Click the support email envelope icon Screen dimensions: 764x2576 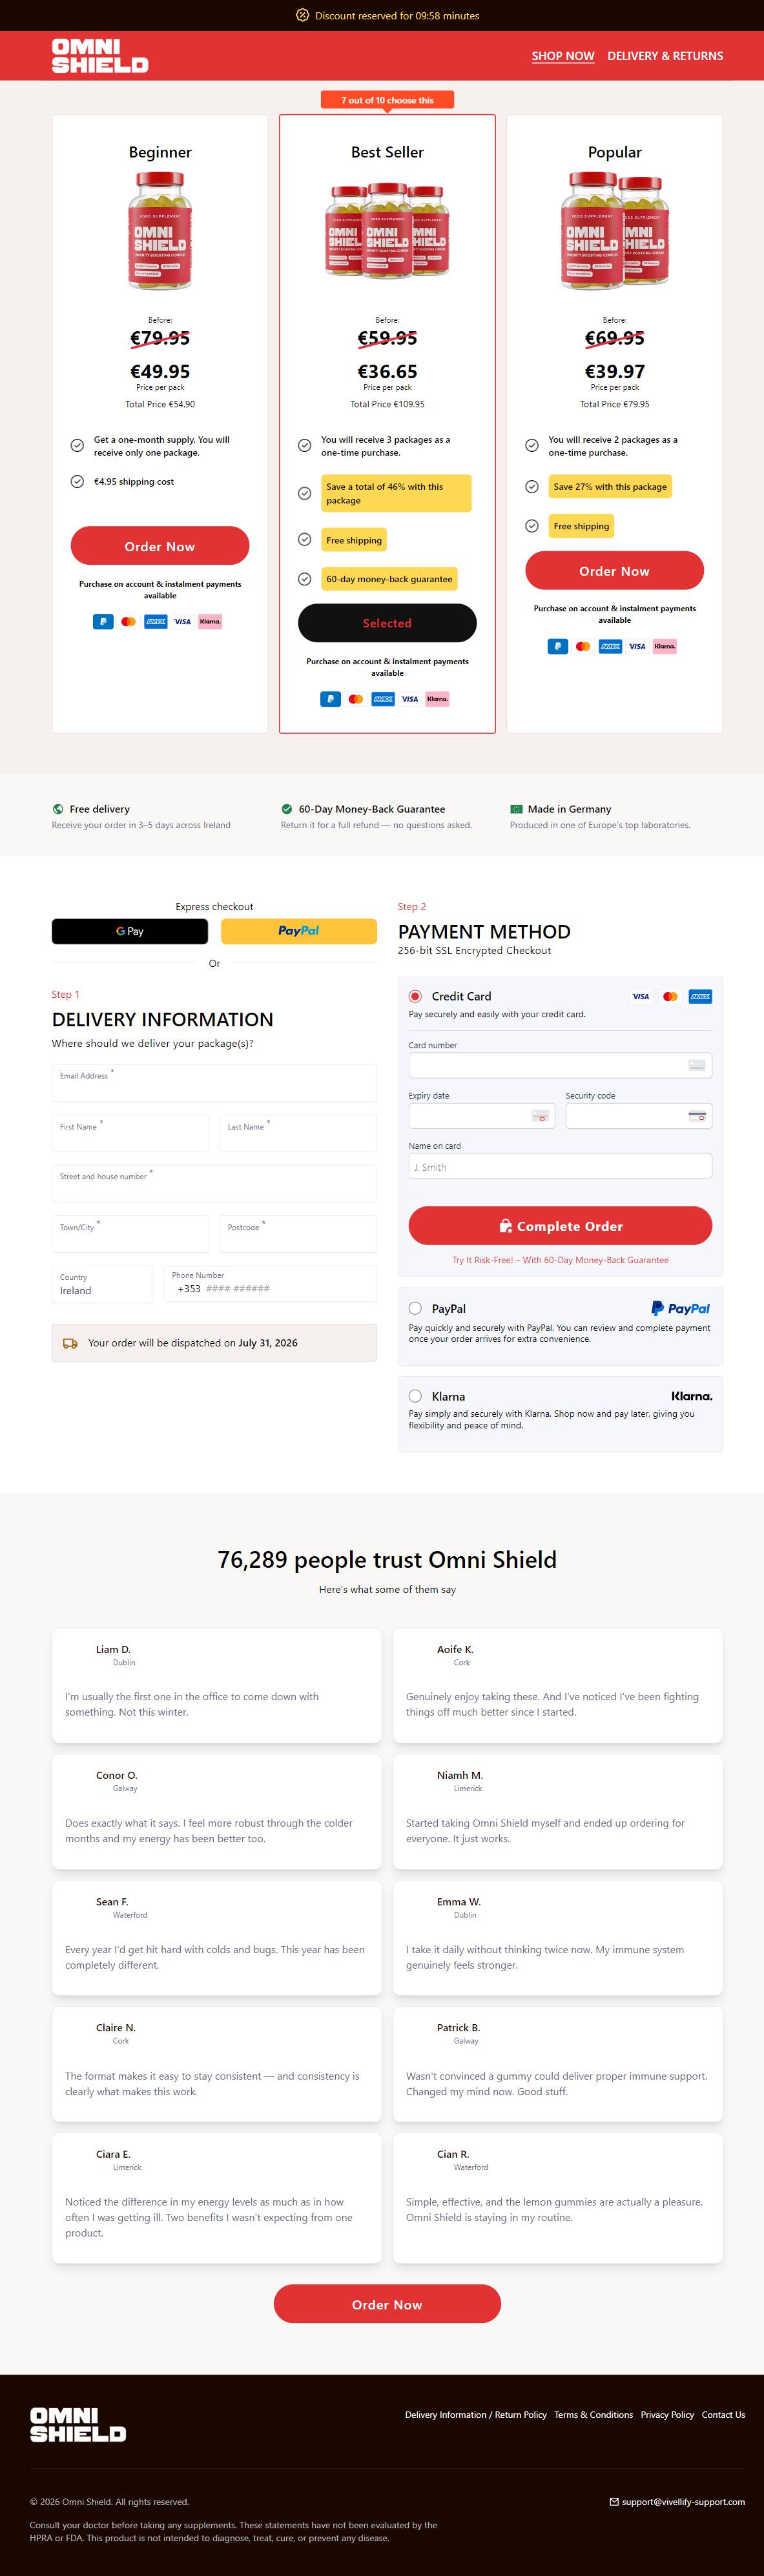(614, 2501)
